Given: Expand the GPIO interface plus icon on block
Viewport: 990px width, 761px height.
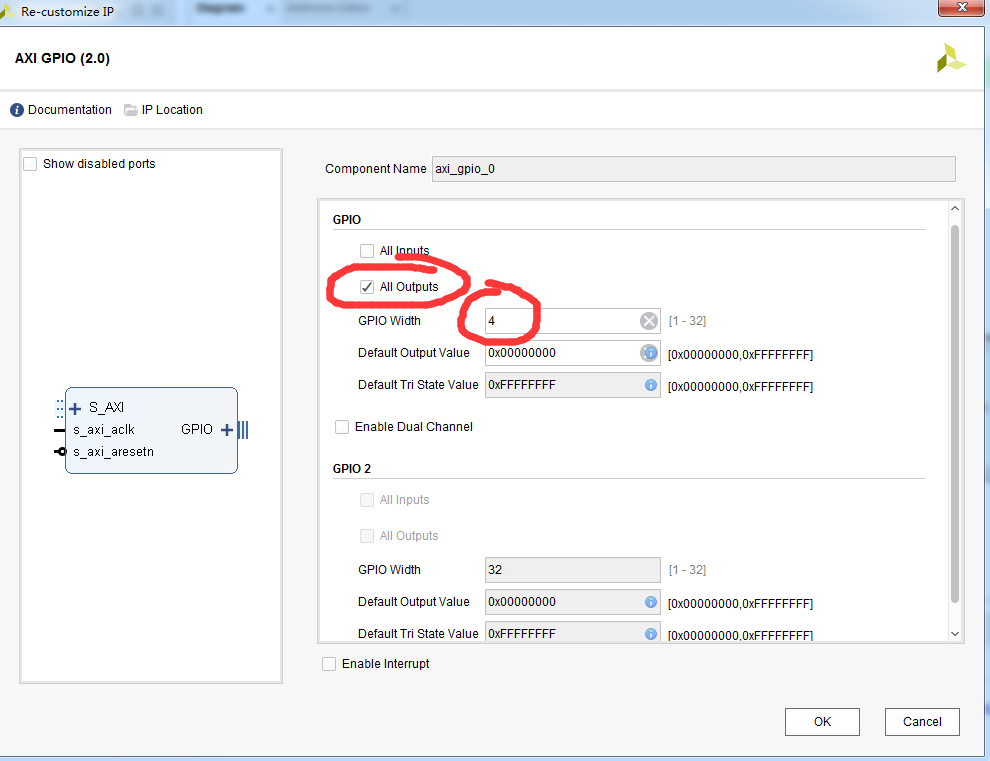Looking at the screenshot, I should [227, 430].
